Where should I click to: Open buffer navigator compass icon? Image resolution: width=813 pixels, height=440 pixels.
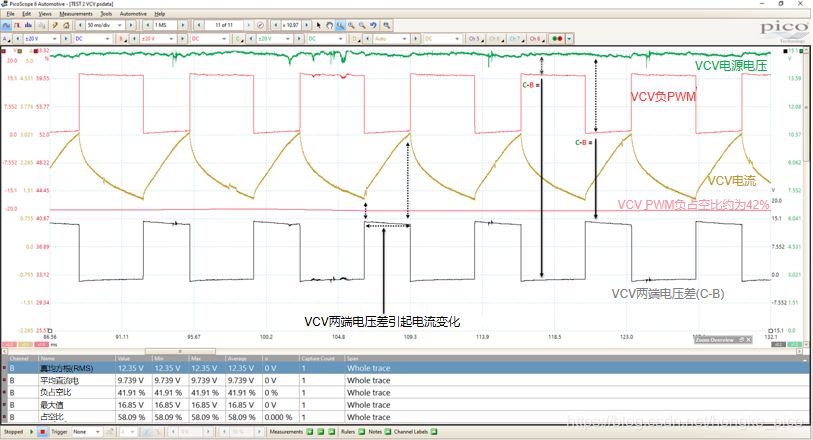point(260,25)
